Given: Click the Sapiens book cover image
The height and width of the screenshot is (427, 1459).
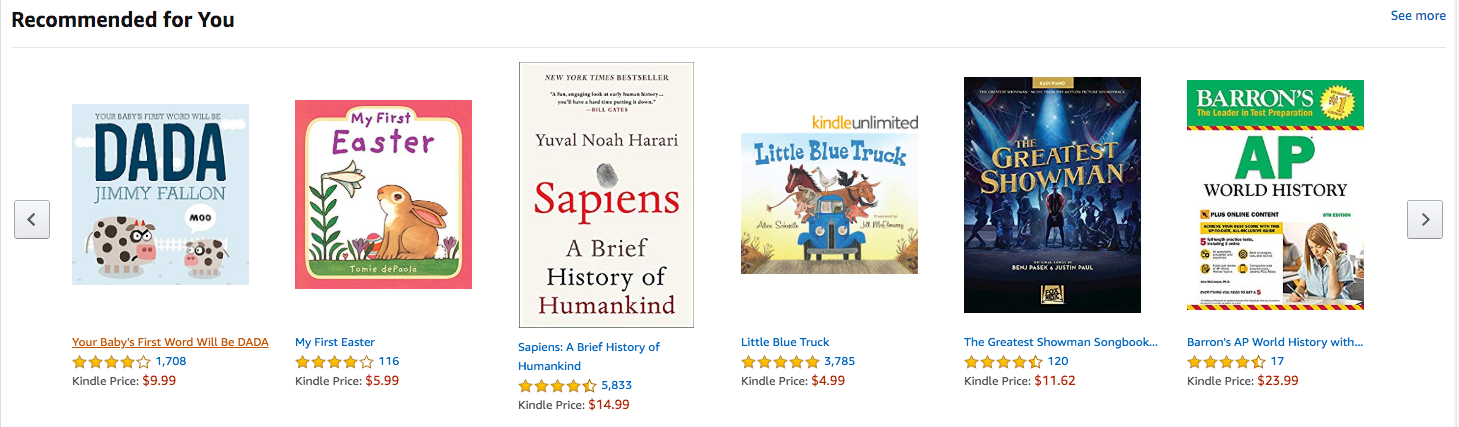Looking at the screenshot, I should click(606, 195).
